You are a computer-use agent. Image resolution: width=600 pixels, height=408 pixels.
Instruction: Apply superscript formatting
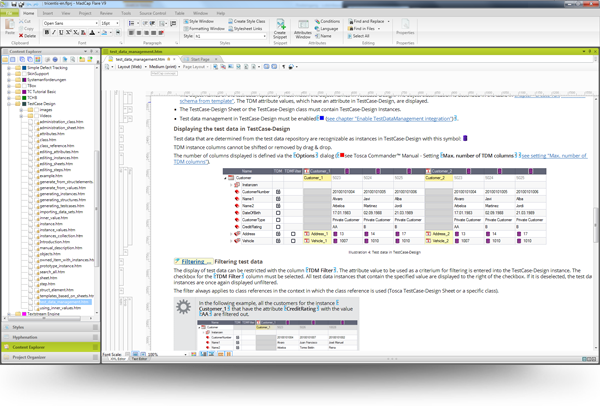[68, 33]
